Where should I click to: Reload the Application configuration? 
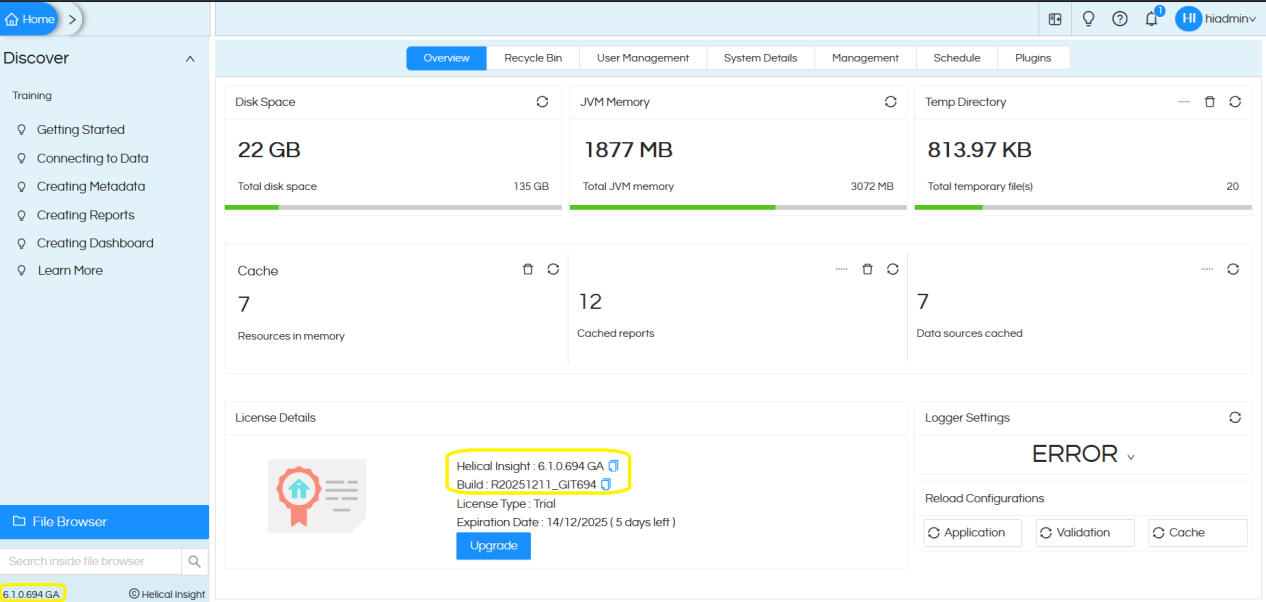coord(971,532)
